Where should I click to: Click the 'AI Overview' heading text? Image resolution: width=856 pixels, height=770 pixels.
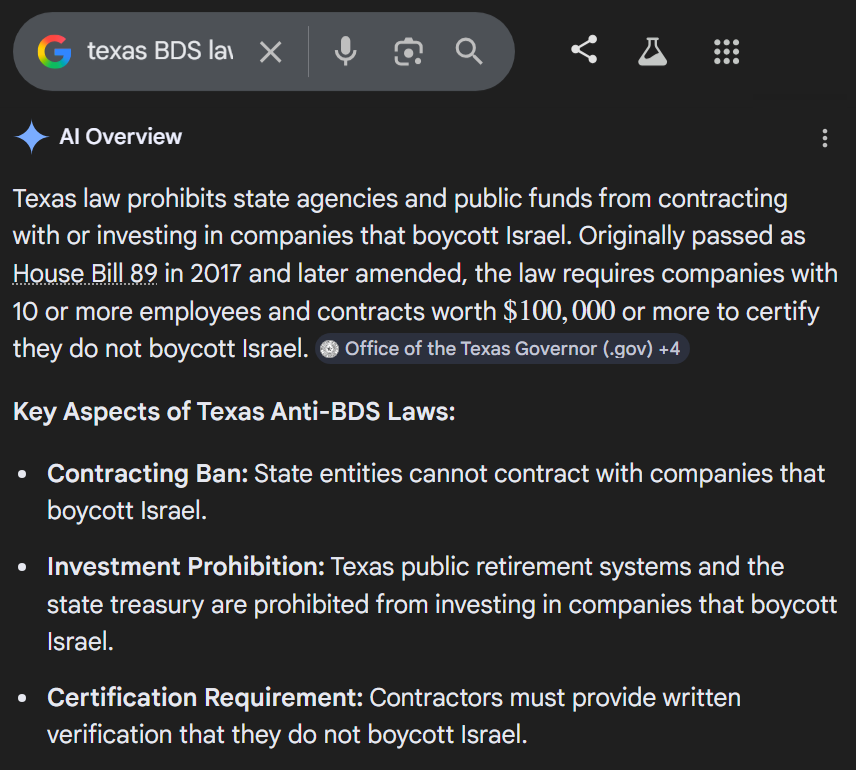coord(121,137)
